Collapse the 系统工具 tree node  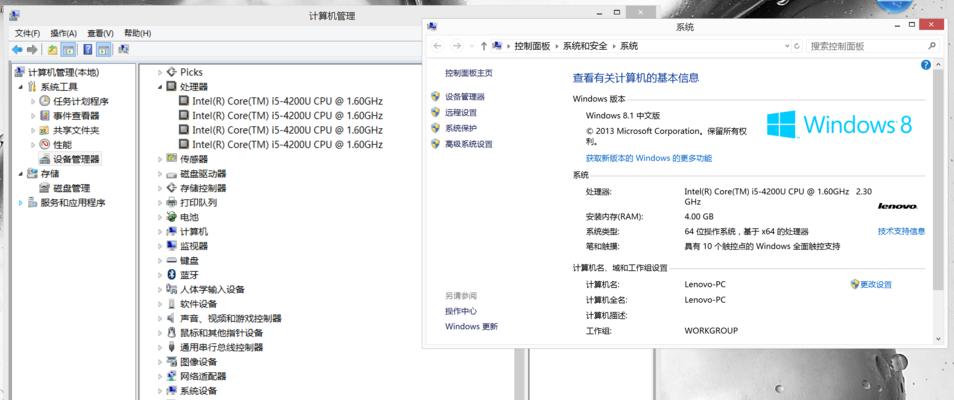[19, 87]
